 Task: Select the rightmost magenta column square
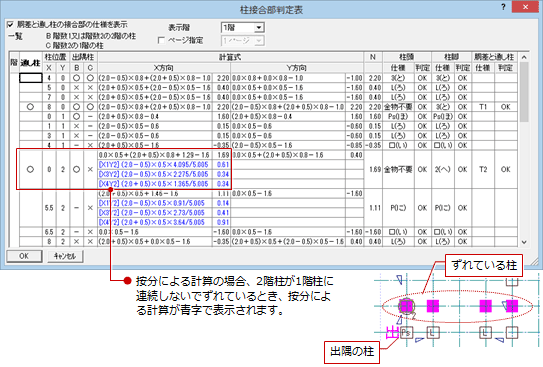tap(512, 306)
